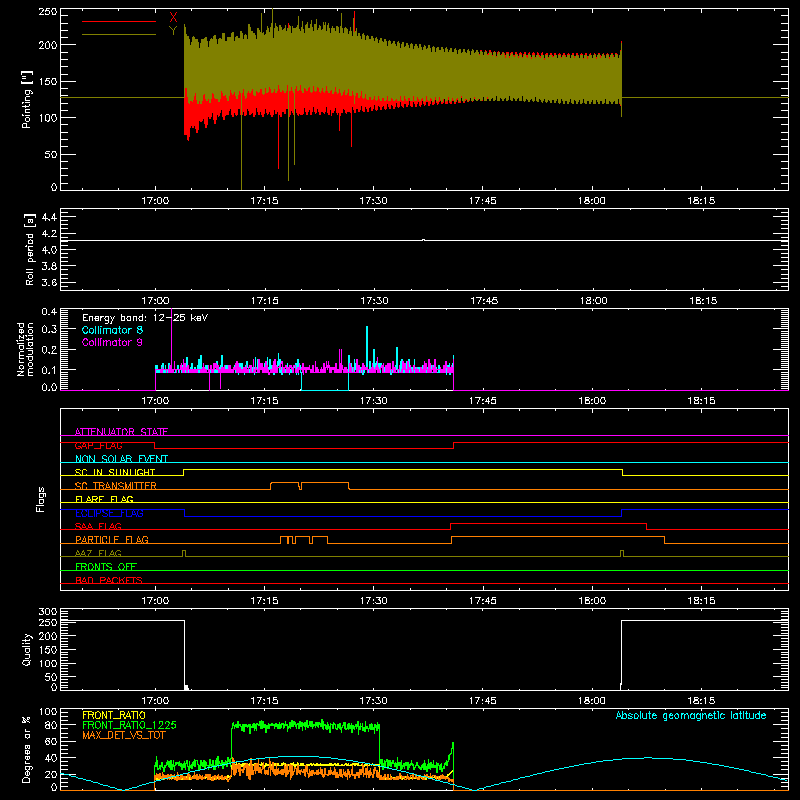
Task: Click the 80 value on Degrees axis
Action: [x=52, y=724]
